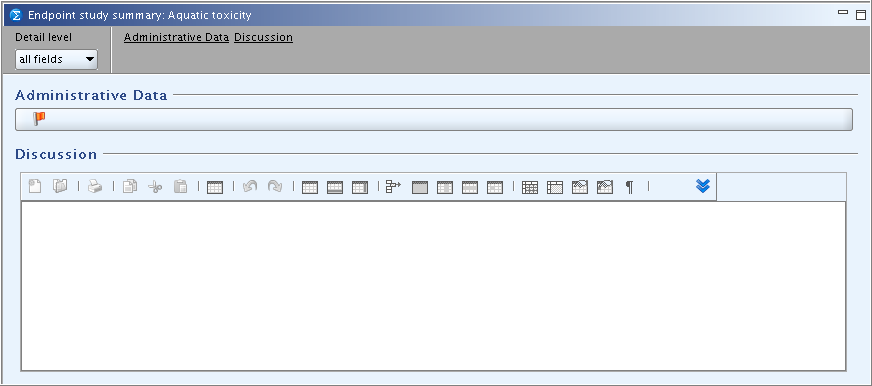Screen dimensions: 872x386
Task: Click the orange flag in Administrative Data
Action: 39,118
